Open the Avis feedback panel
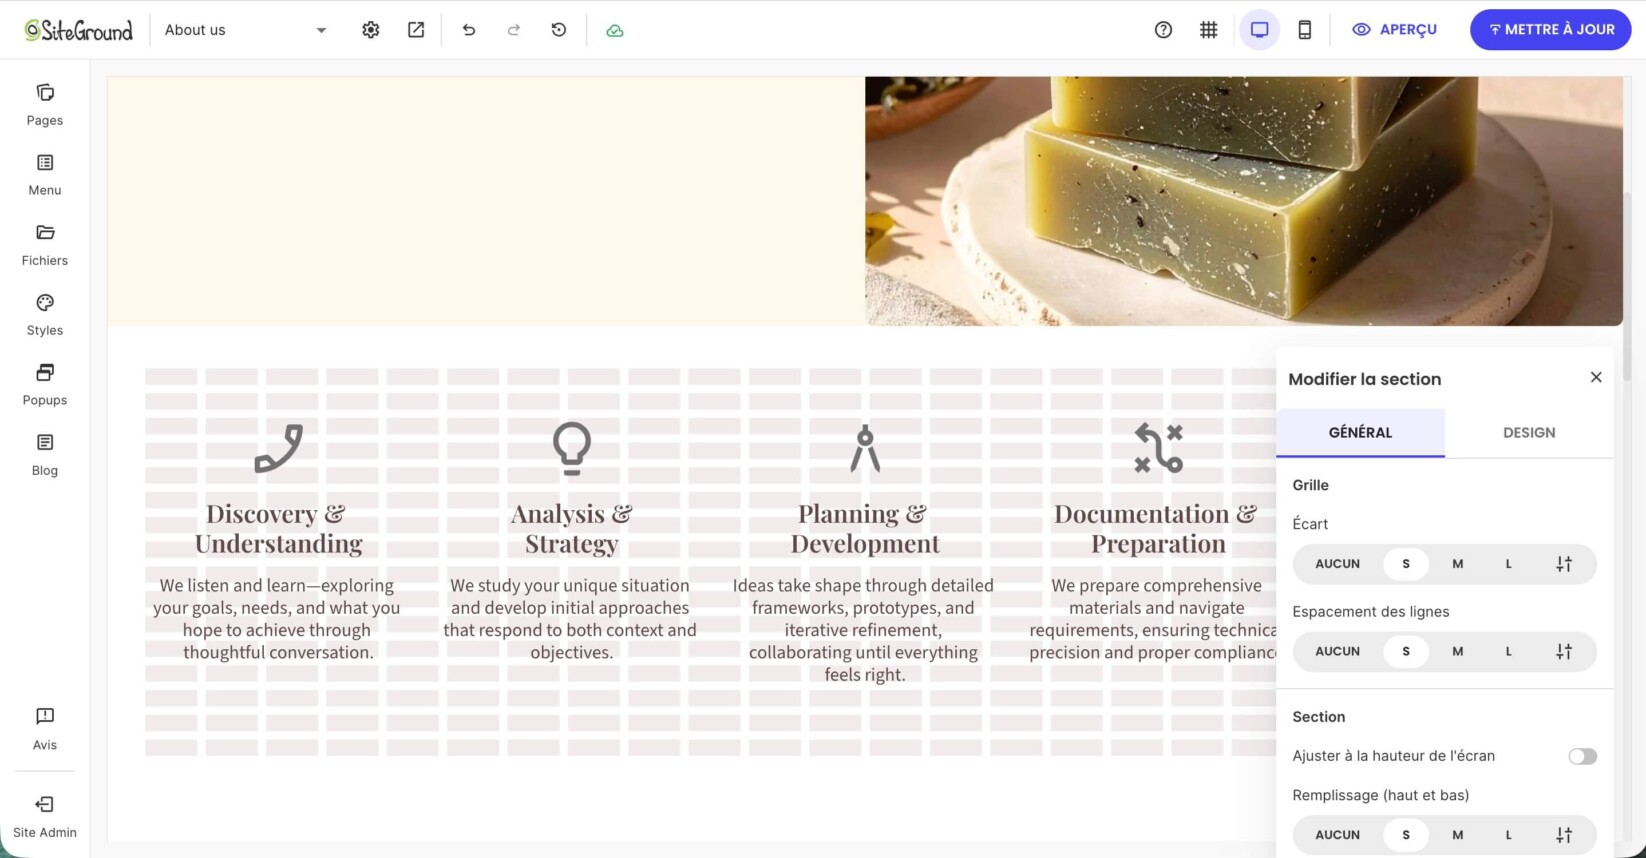The image size is (1646, 858). [x=45, y=729]
